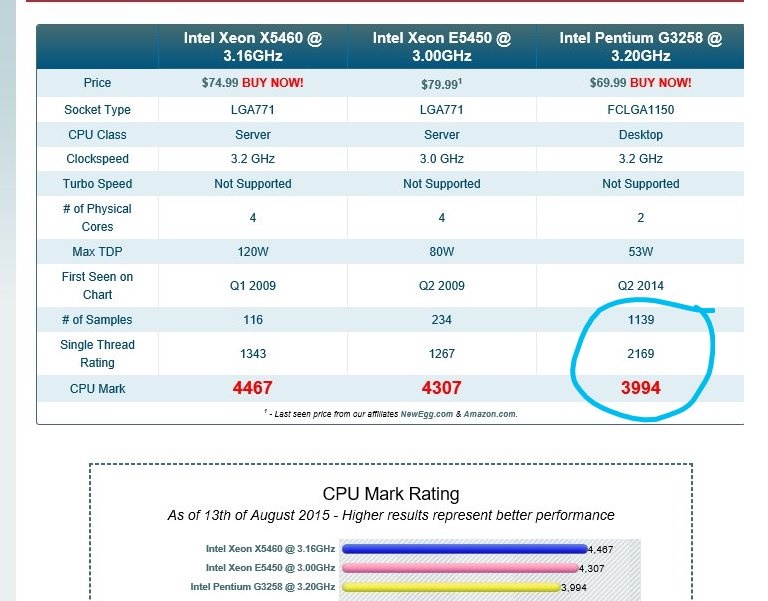Click FCLGA1150 socket value
This screenshot has height=601, width=768.
click(641, 110)
